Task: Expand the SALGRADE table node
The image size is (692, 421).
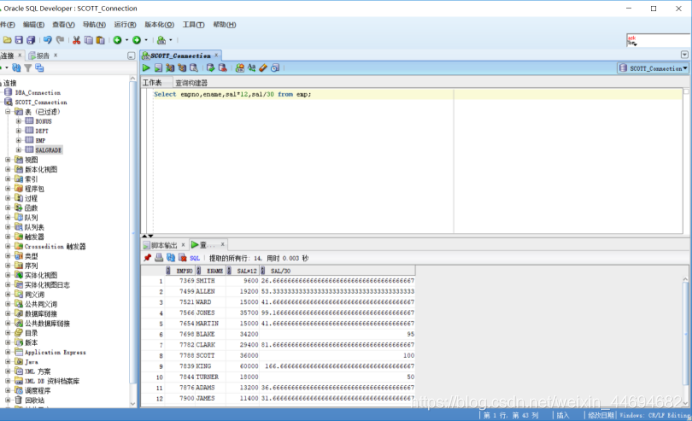Action: click(x=19, y=150)
